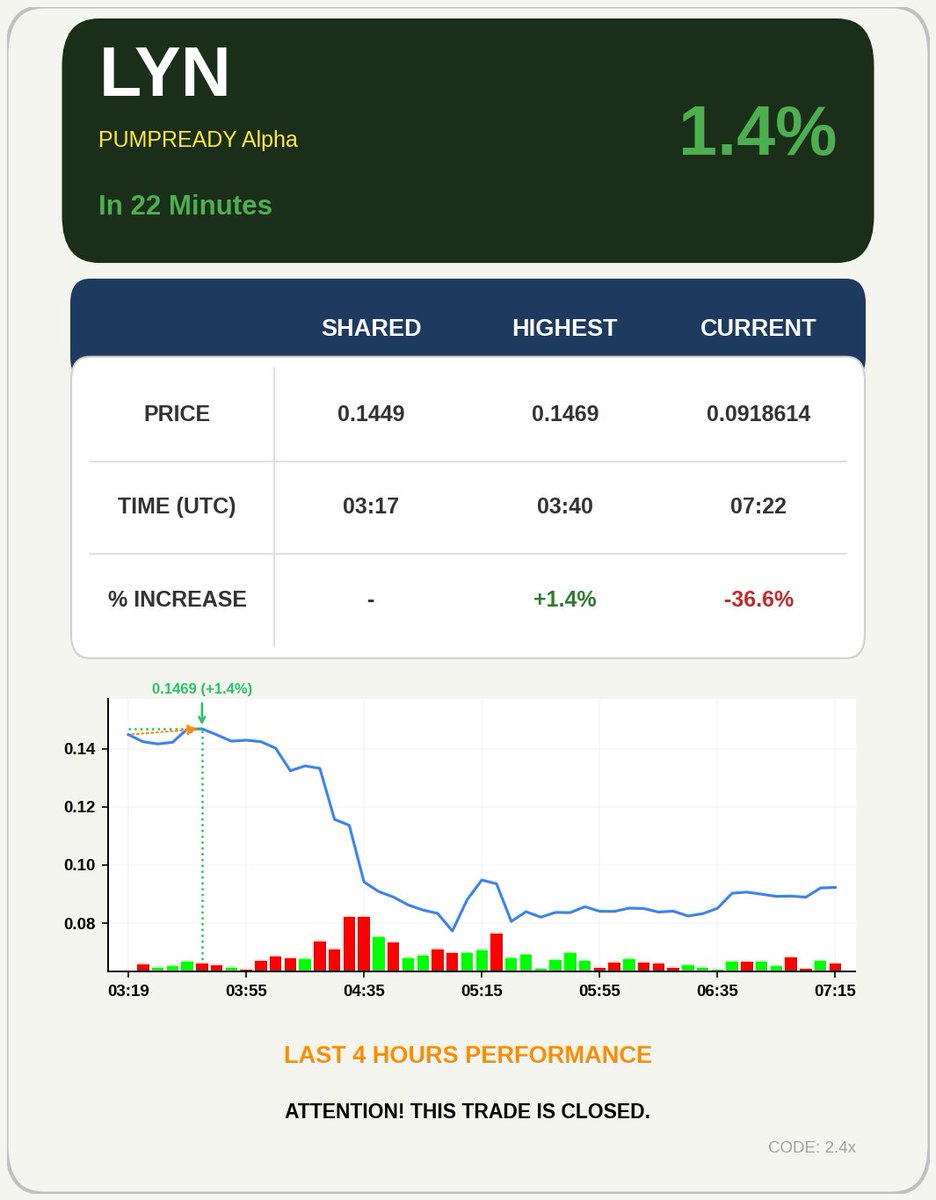Click the SHARED column header
This screenshot has width=936, height=1200.
pyautogui.click(x=371, y=328)
